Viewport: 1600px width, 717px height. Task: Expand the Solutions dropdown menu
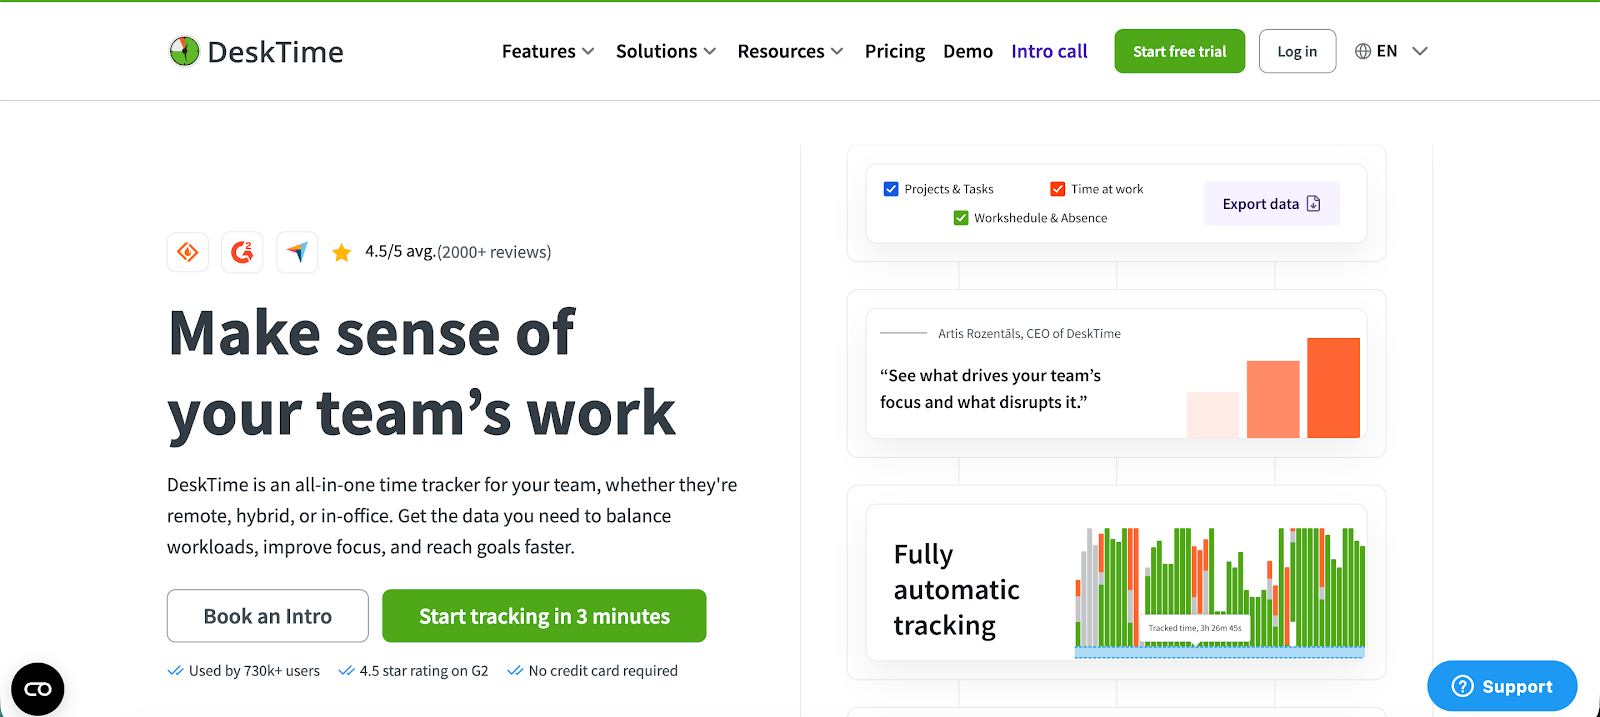[666, 51]
